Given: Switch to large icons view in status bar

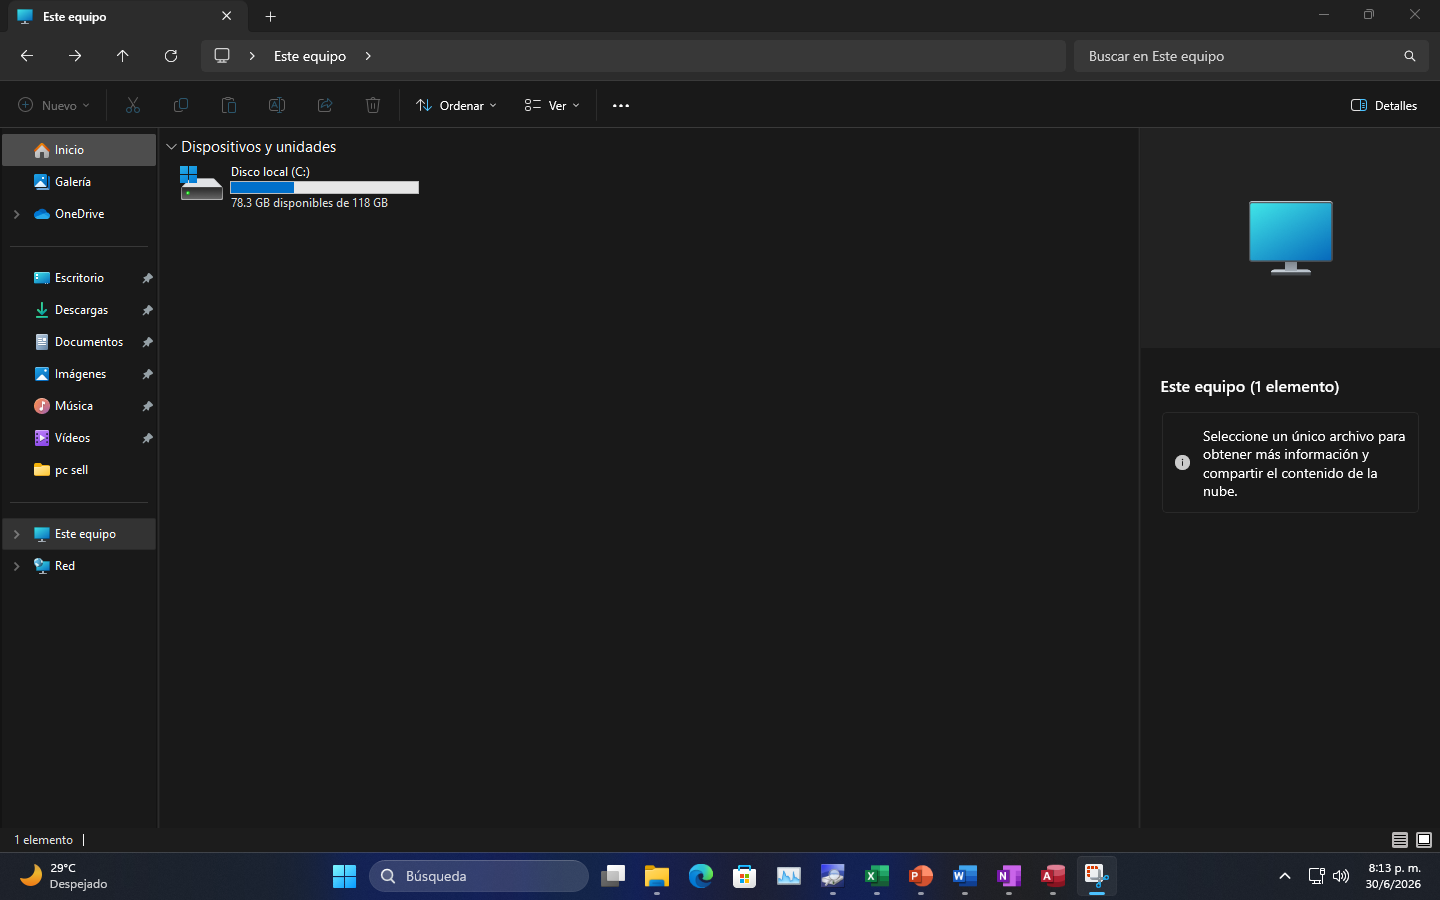Looking at the screenshot, I should coord(1424,840).
